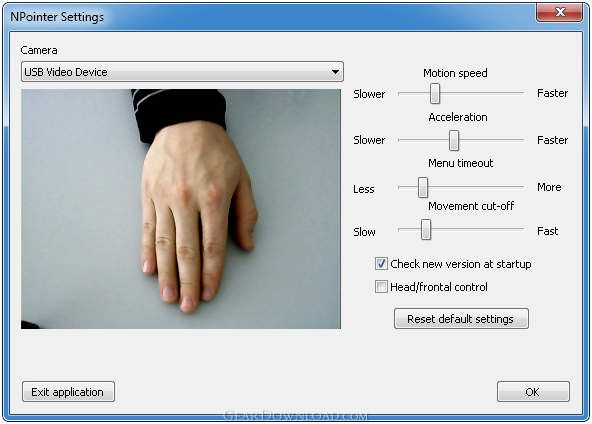The height and width of the screenshot is (424, 592).
Task: Click the Less label of Menu timeout
Action: [364, 189]
